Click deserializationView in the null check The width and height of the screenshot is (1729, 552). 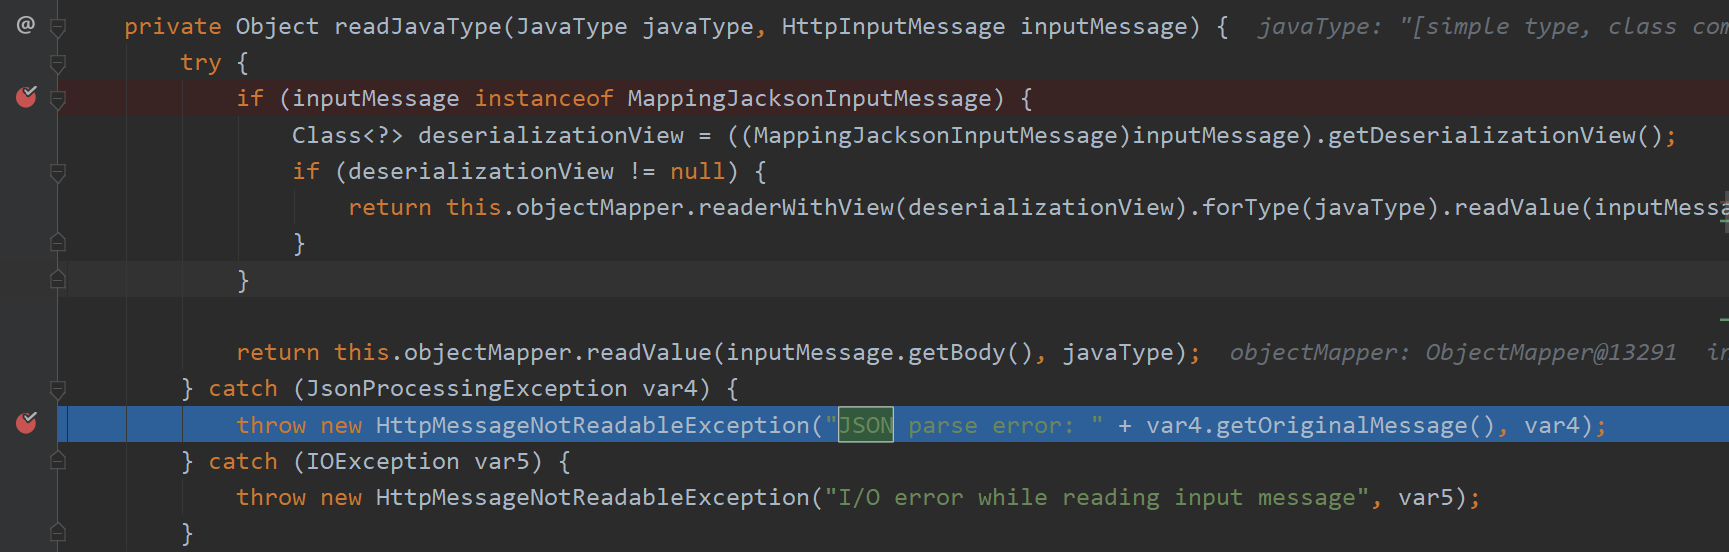point(481,172)
